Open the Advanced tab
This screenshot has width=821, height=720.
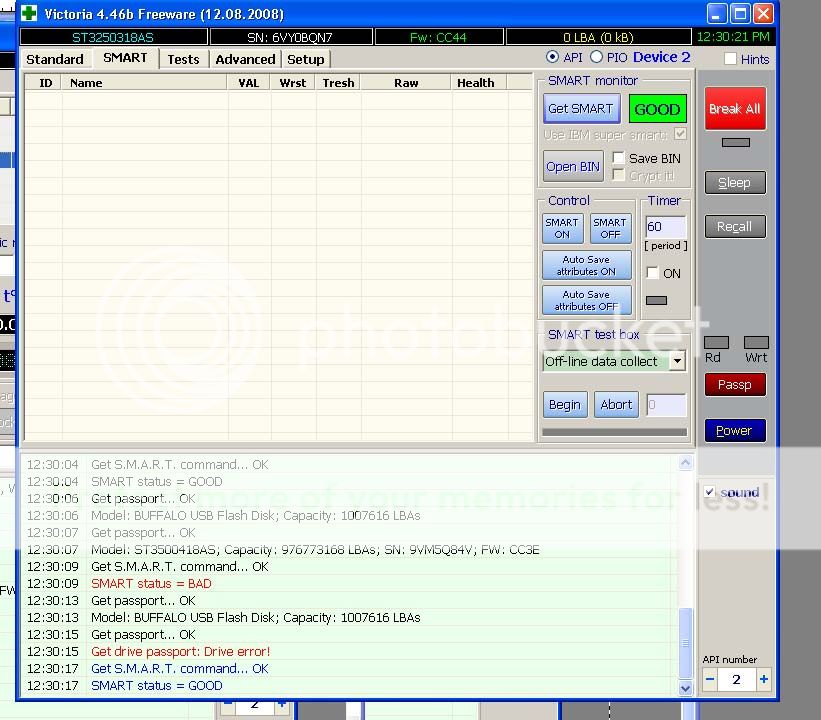pyautogui.click(x=245, y=59)
